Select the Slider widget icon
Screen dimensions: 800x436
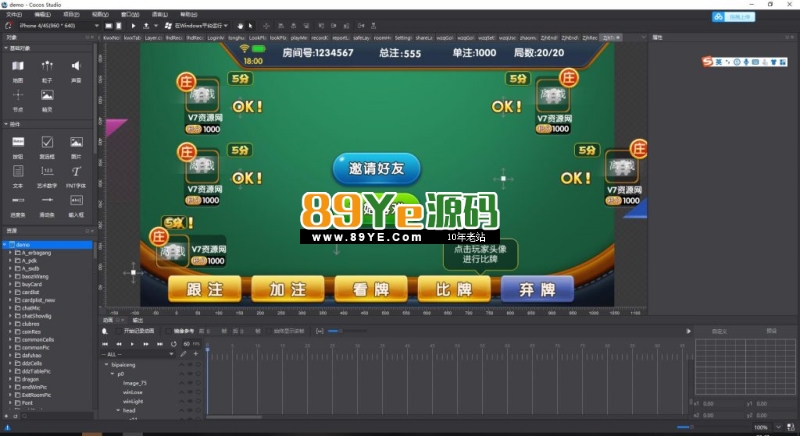pos(47,200)
